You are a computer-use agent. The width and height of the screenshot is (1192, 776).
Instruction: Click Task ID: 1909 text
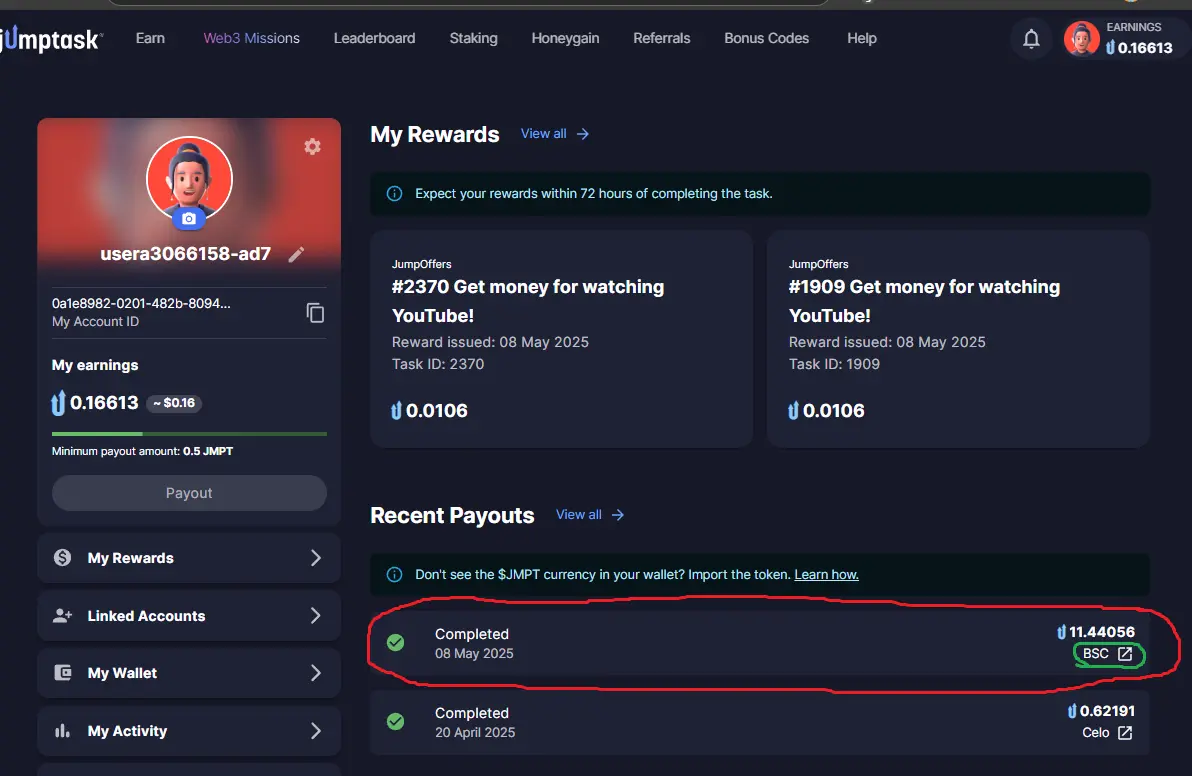click(x=834, y=364)
